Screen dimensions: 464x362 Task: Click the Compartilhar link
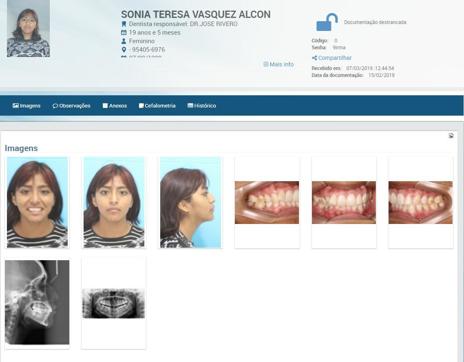pos(335,58)
